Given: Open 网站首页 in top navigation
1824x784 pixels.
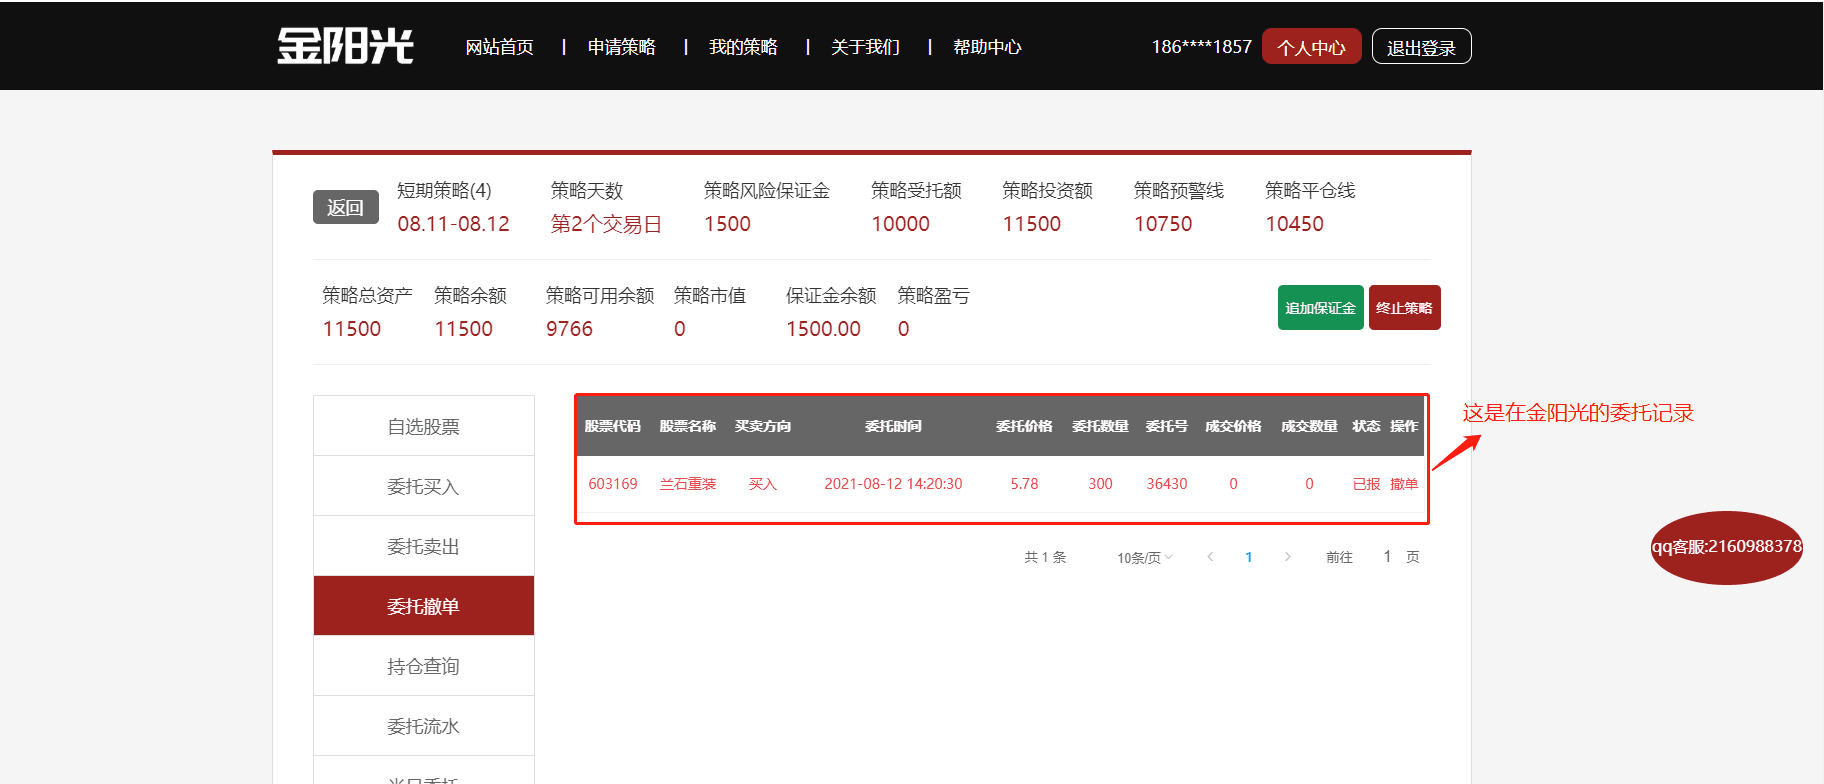Looking at the screenshot, I should click(499, 47).
